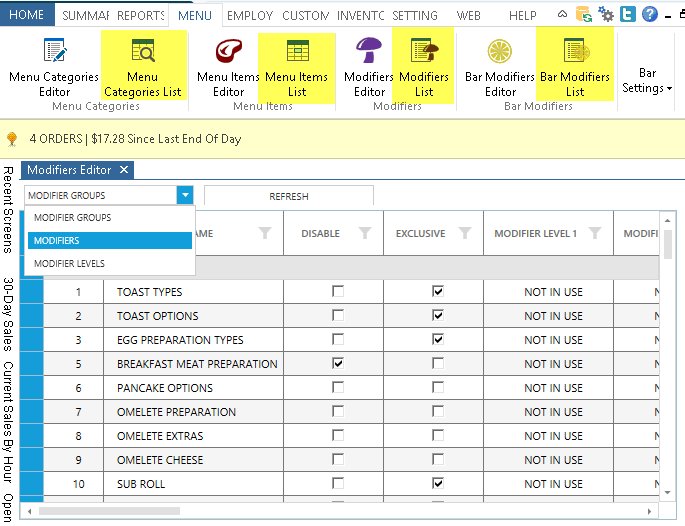Enable the Disable checkbox for TOAST TYPES
Viewport: 685px width, 526px height.
[338, 292]
